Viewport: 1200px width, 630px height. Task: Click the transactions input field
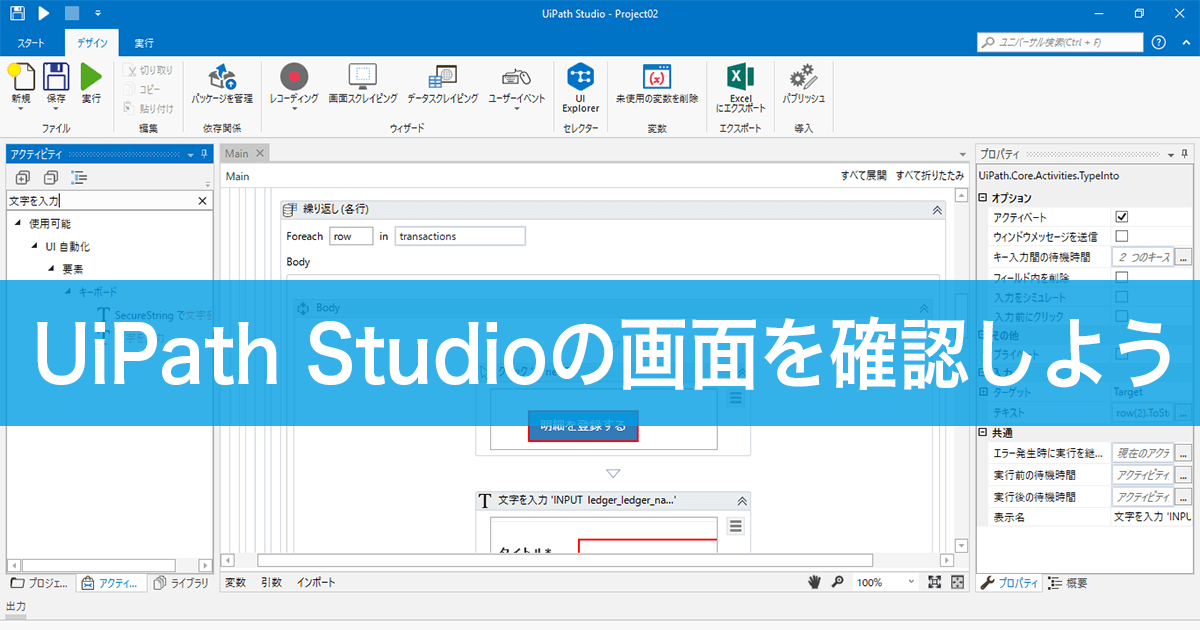click(x=460, y=236)
